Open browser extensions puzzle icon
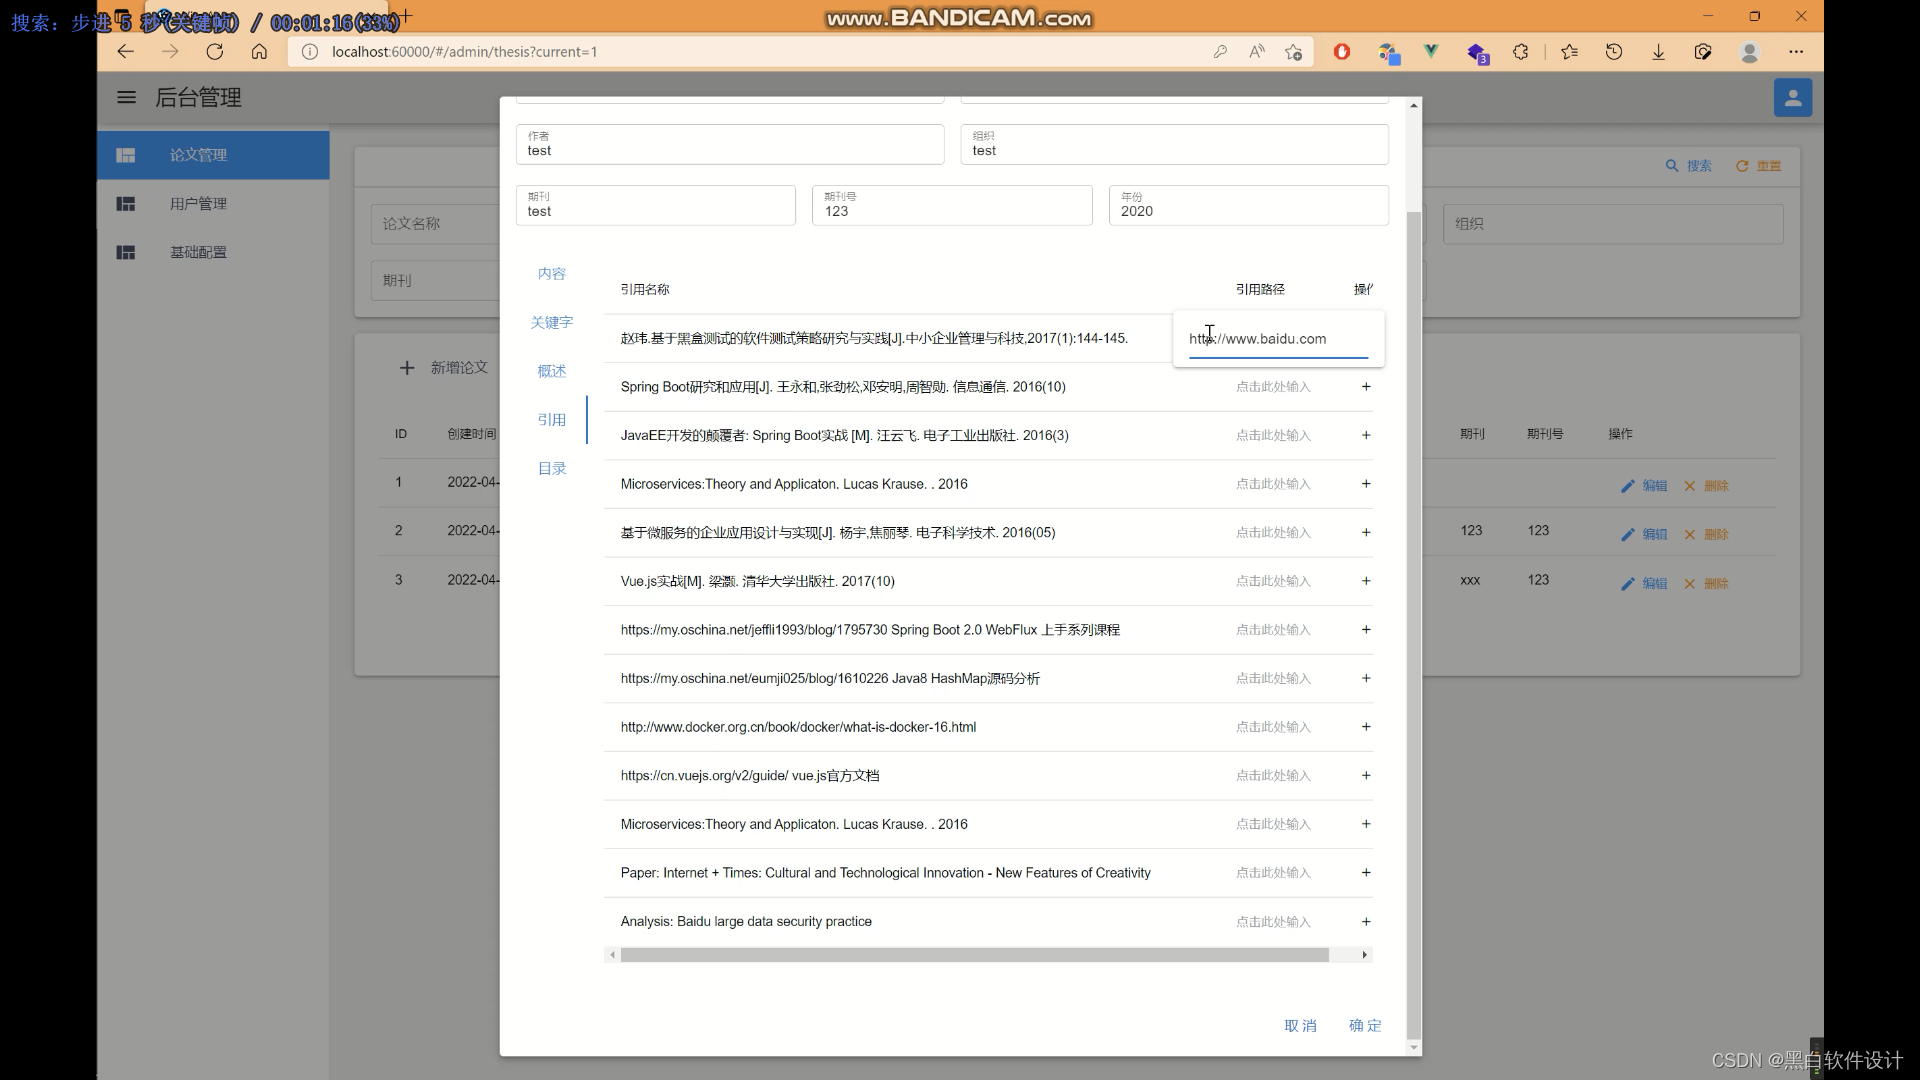 click(1521, 52)
